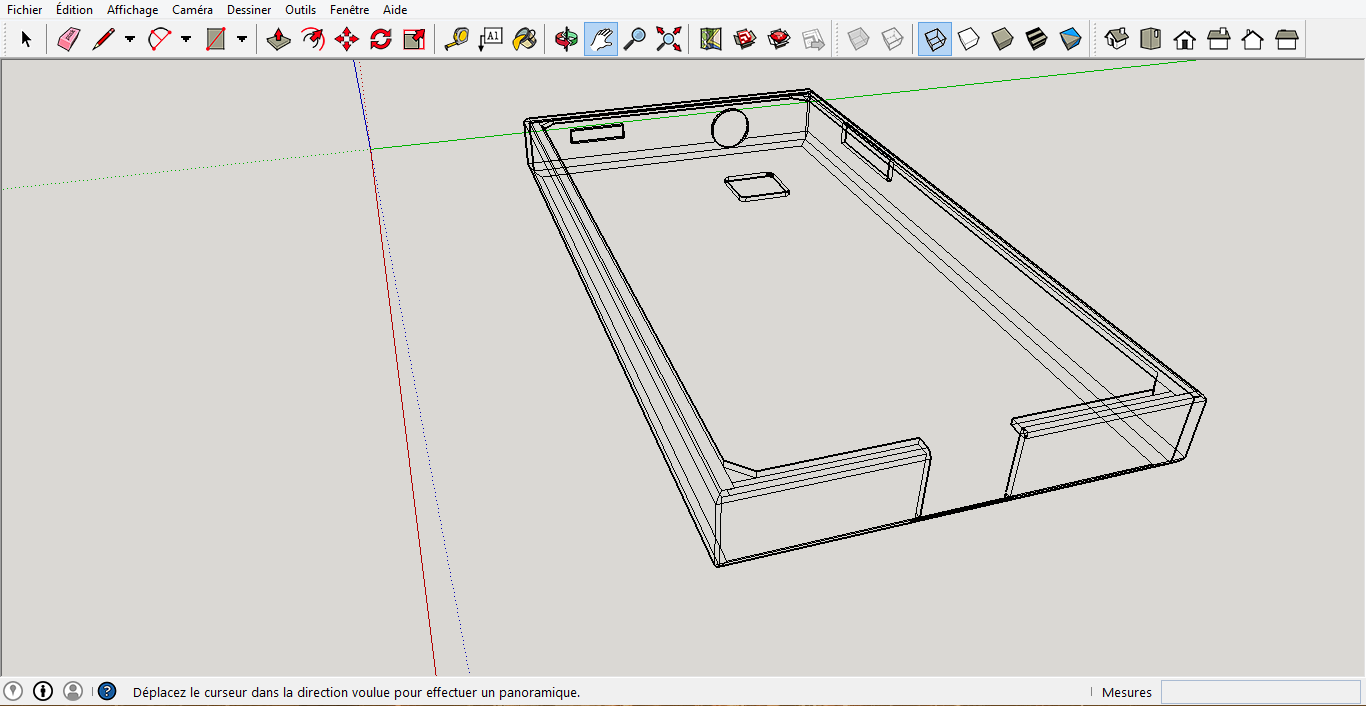Pick the Push/Pull tool
1366x706 pixels.
point(279,40)
